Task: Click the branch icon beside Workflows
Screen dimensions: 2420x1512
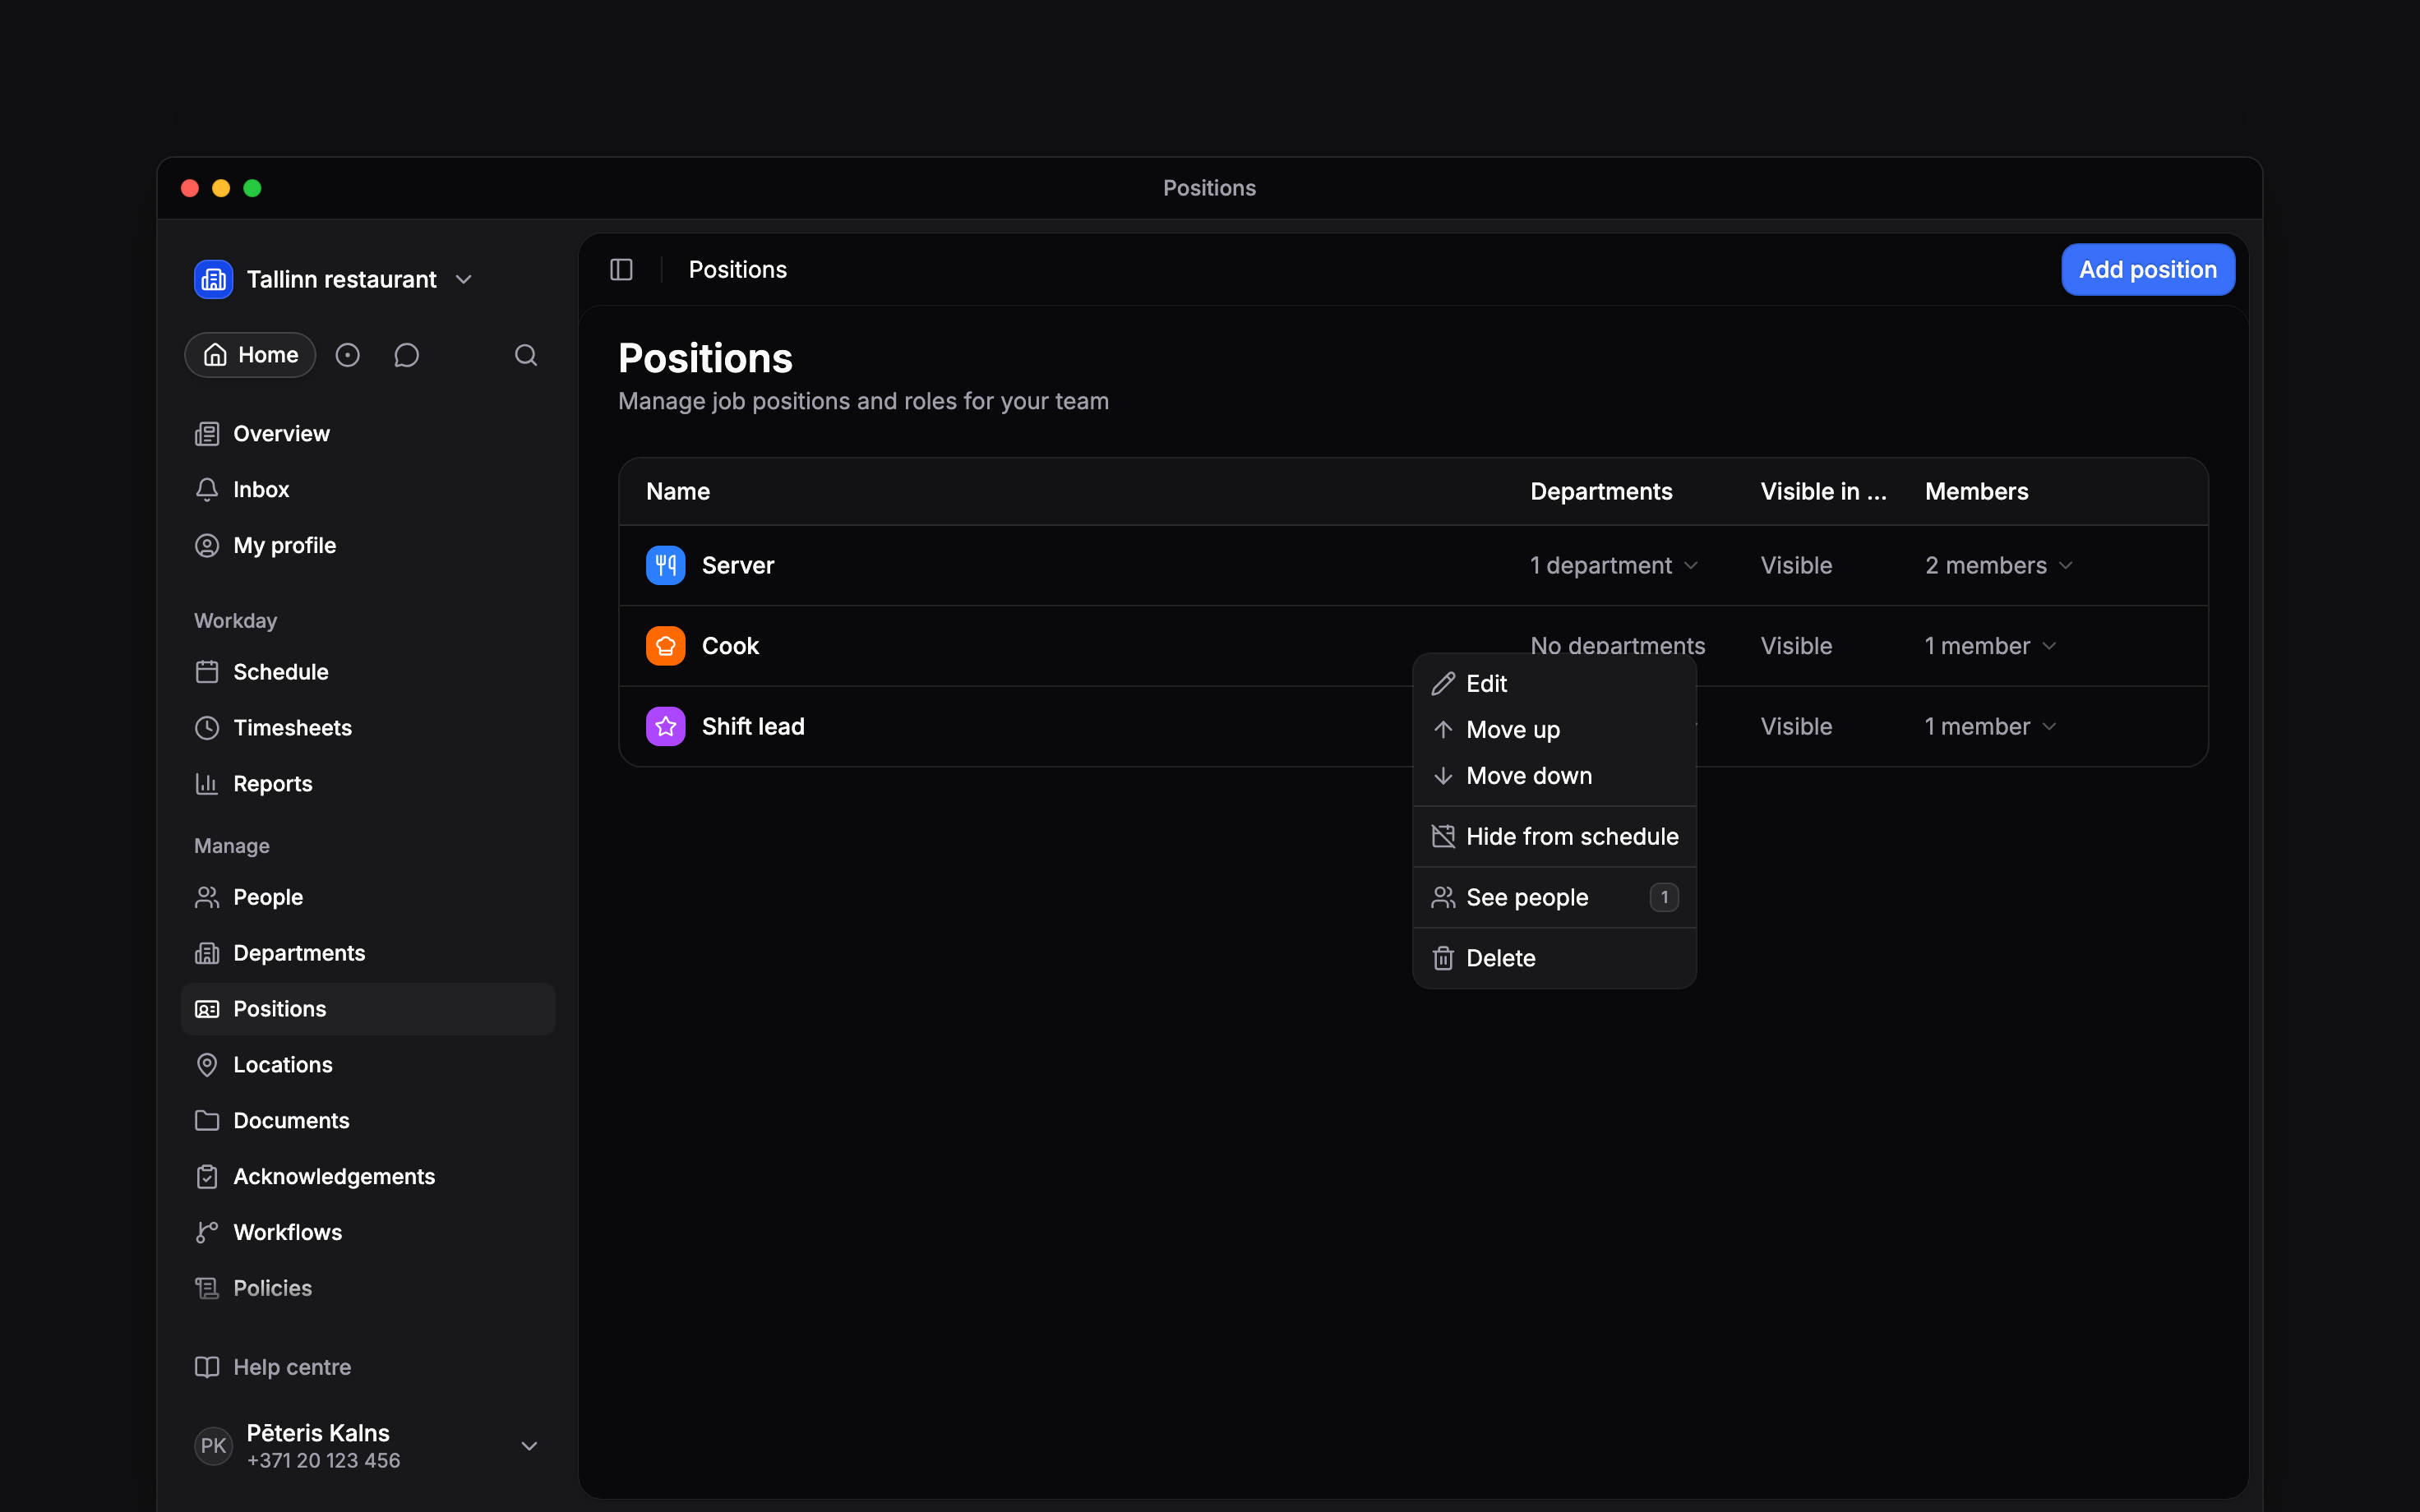Action: pyautogui.click(x=207, y=1233)
